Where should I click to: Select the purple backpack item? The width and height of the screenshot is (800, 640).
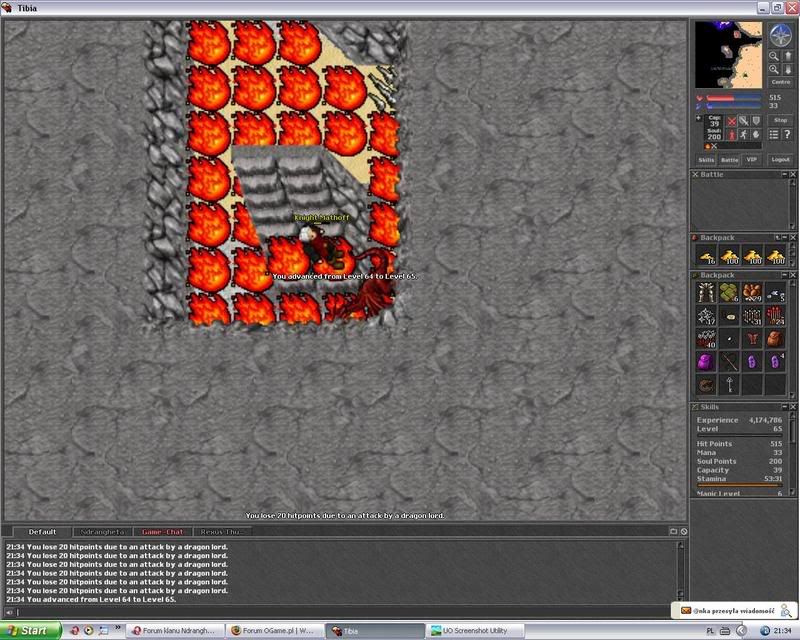[706, 362]
